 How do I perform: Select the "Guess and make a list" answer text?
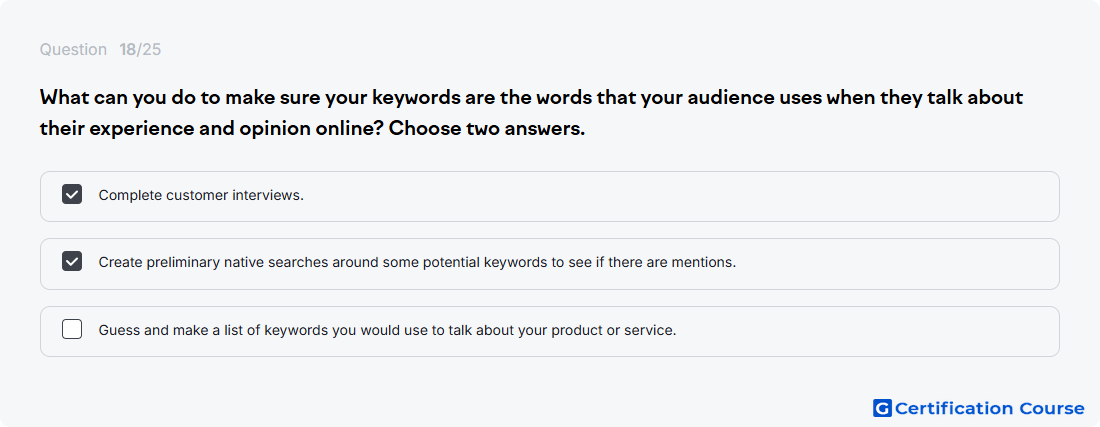pyautogui.click(x=387, y=330)
